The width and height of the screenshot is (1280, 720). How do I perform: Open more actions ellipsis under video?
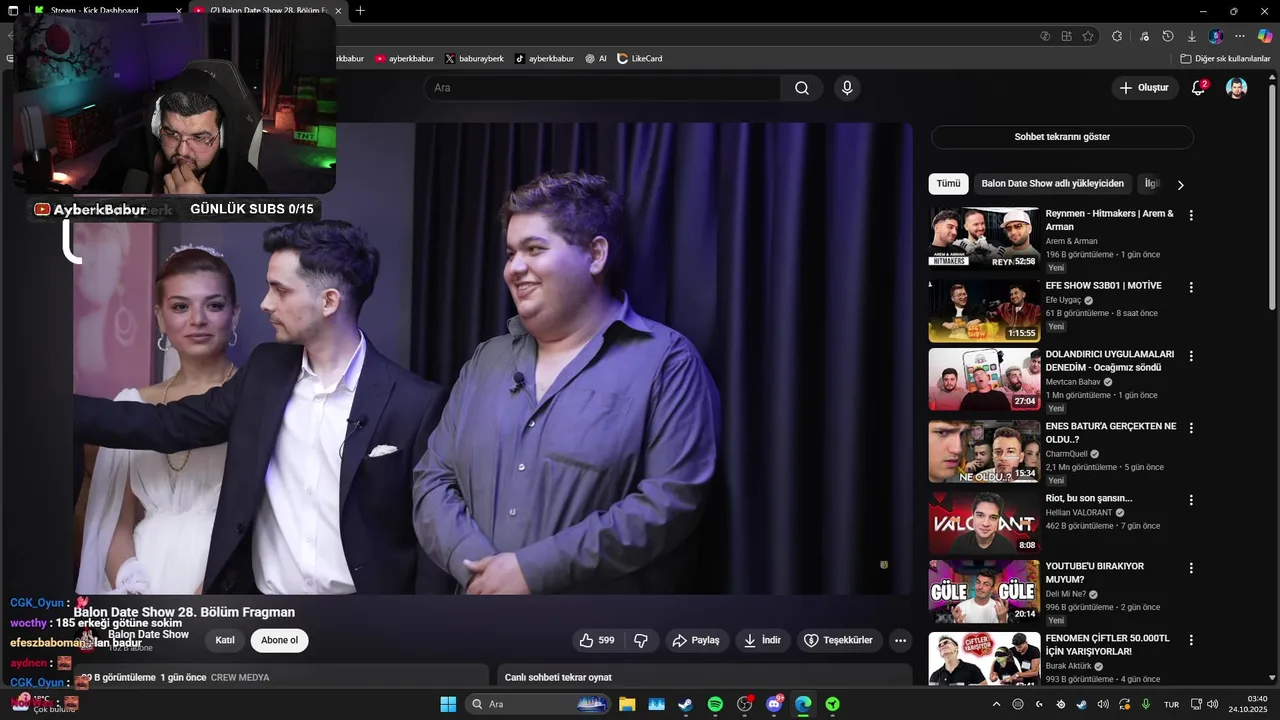coord(900,640)
